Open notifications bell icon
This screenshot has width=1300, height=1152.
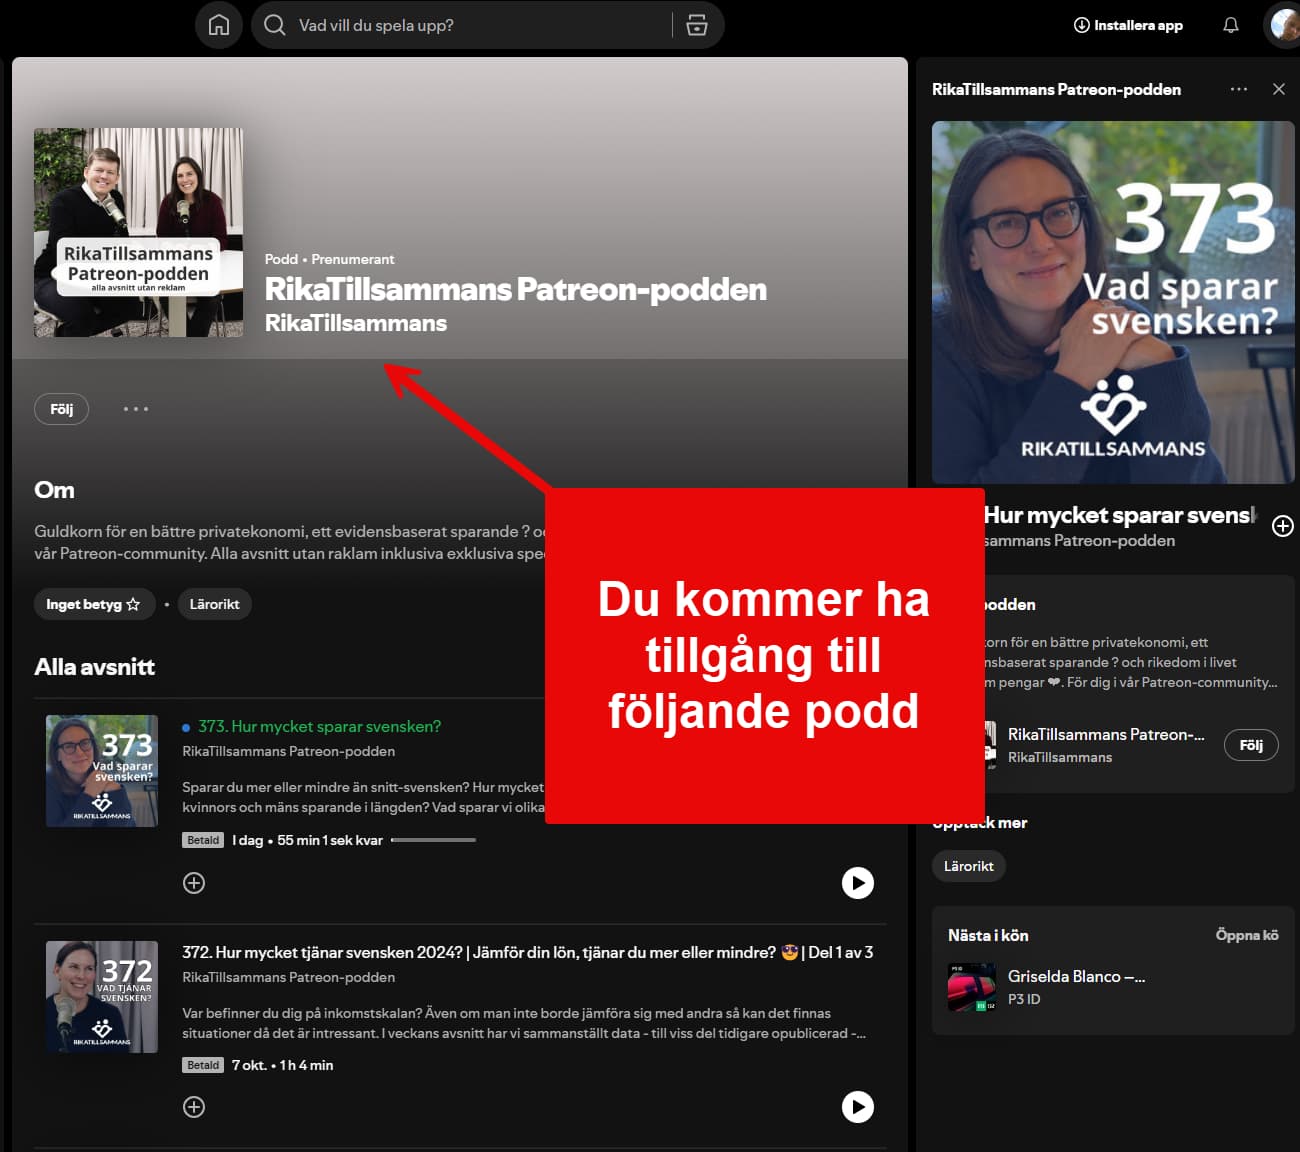coord(1231,25)
